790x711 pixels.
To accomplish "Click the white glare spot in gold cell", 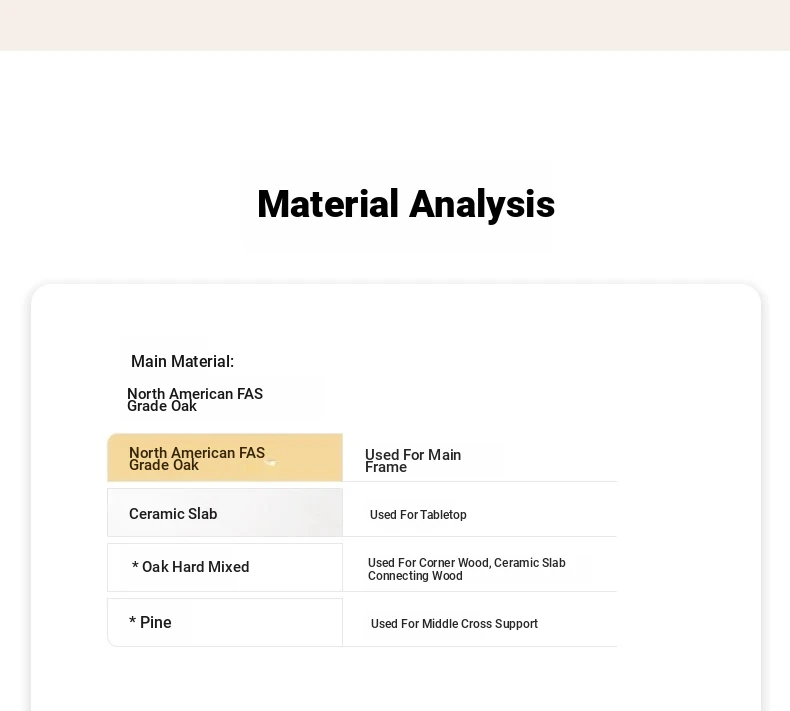I will tap(271, 462).
